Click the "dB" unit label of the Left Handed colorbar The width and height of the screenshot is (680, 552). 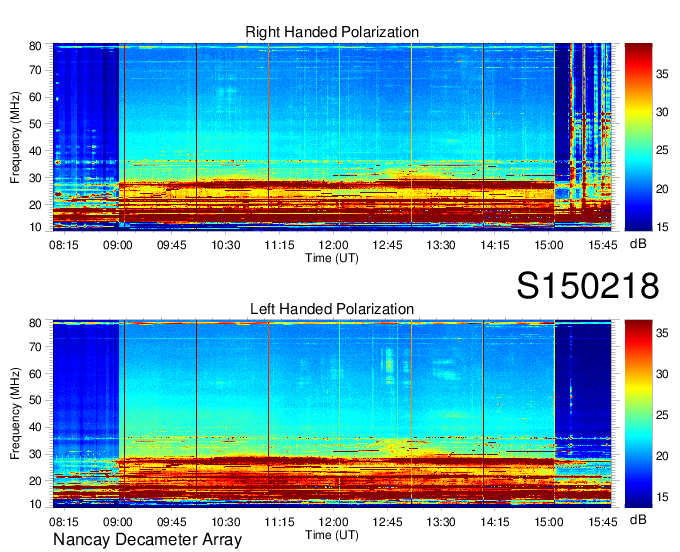click(x=638, y=520)
